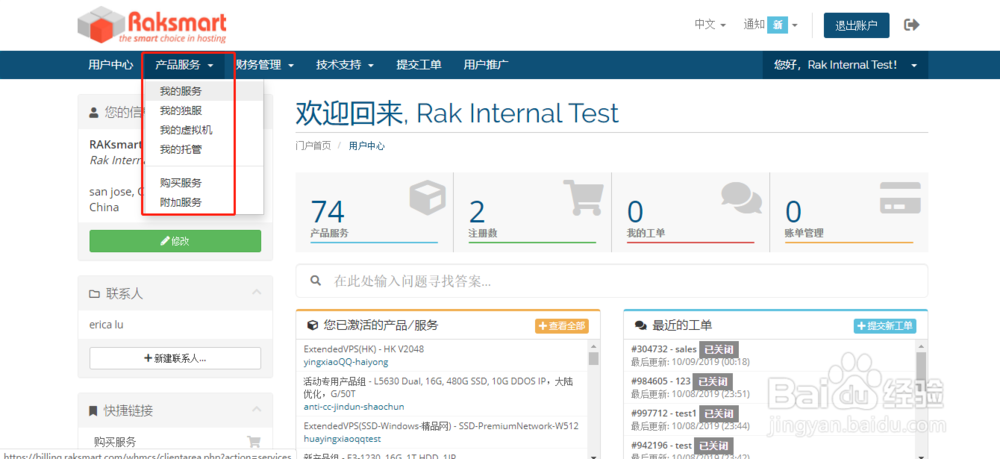Click the 2 注册数 stat tile
The image size is (1000, 459).
point(533,212)
